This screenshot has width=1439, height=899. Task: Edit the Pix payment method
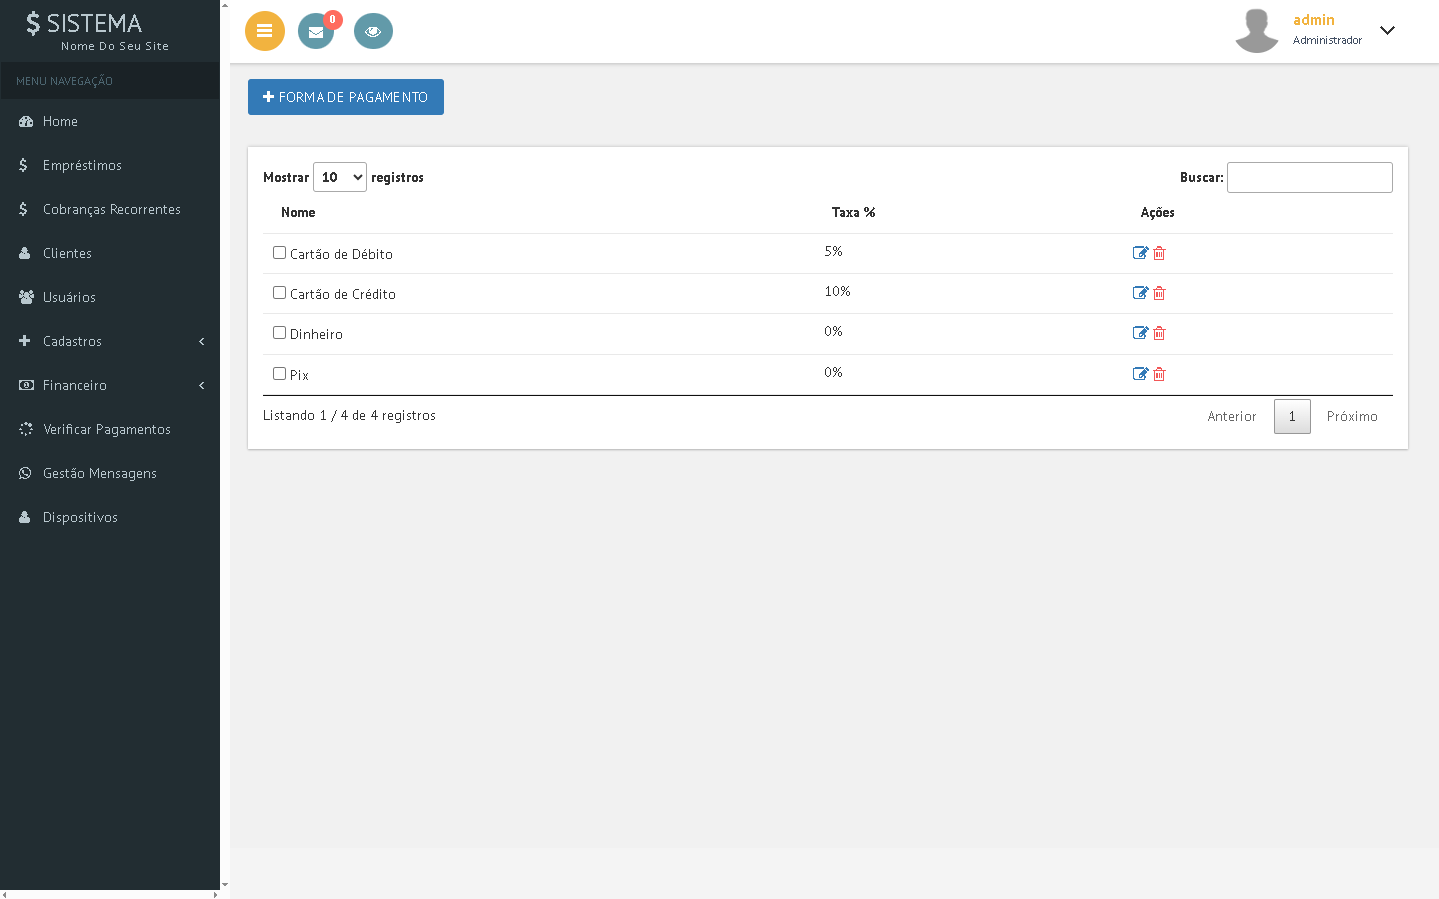point(1140,374)
